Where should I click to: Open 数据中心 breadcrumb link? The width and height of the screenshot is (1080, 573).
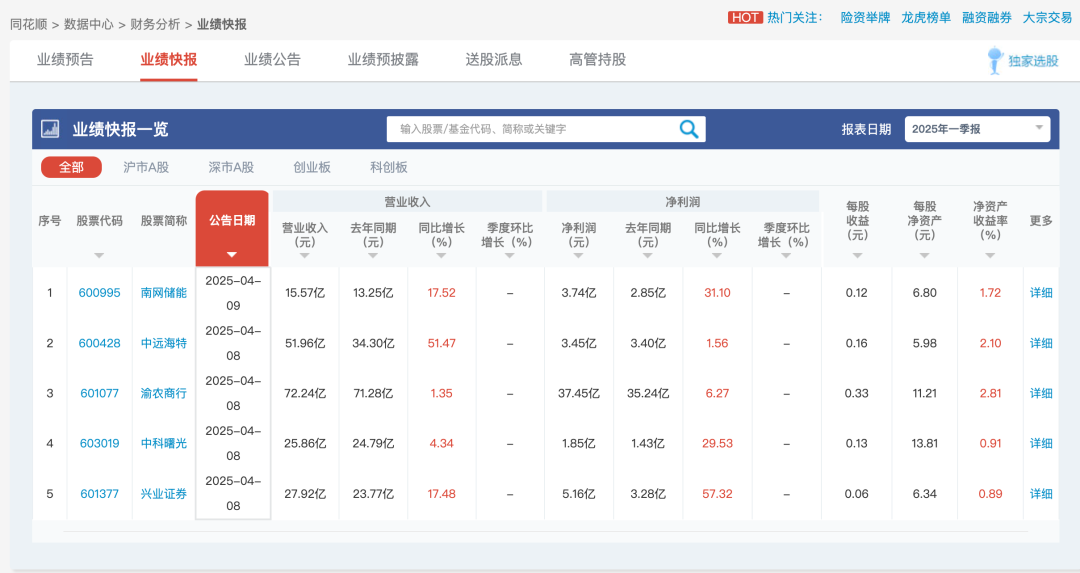(88, 24)
